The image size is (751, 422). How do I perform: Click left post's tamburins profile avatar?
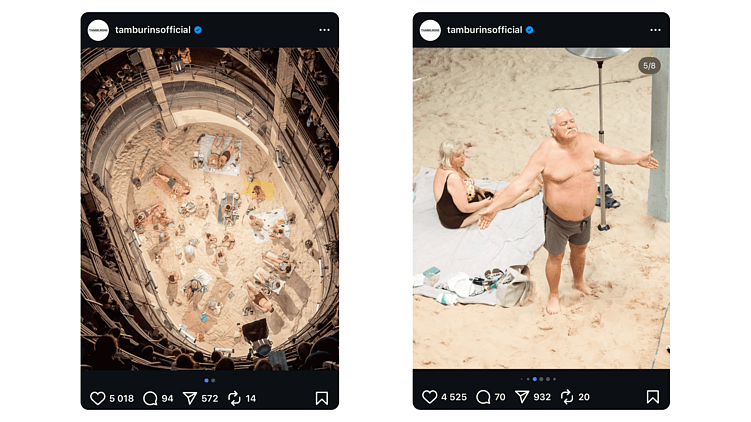98,30
